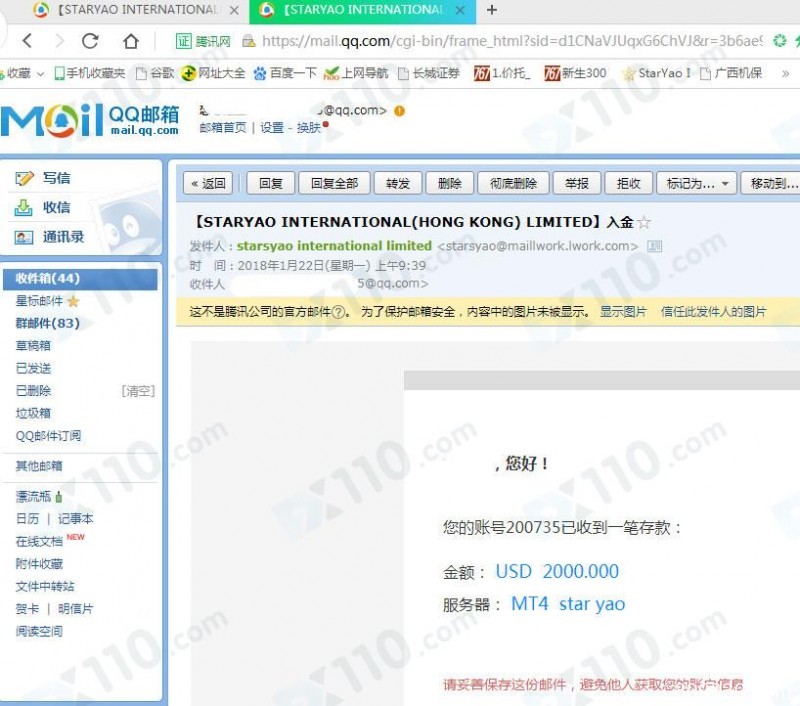The width and height of the screenshot is (800, 706).
Task: Click the « 返回 back button
Action: 208,184
